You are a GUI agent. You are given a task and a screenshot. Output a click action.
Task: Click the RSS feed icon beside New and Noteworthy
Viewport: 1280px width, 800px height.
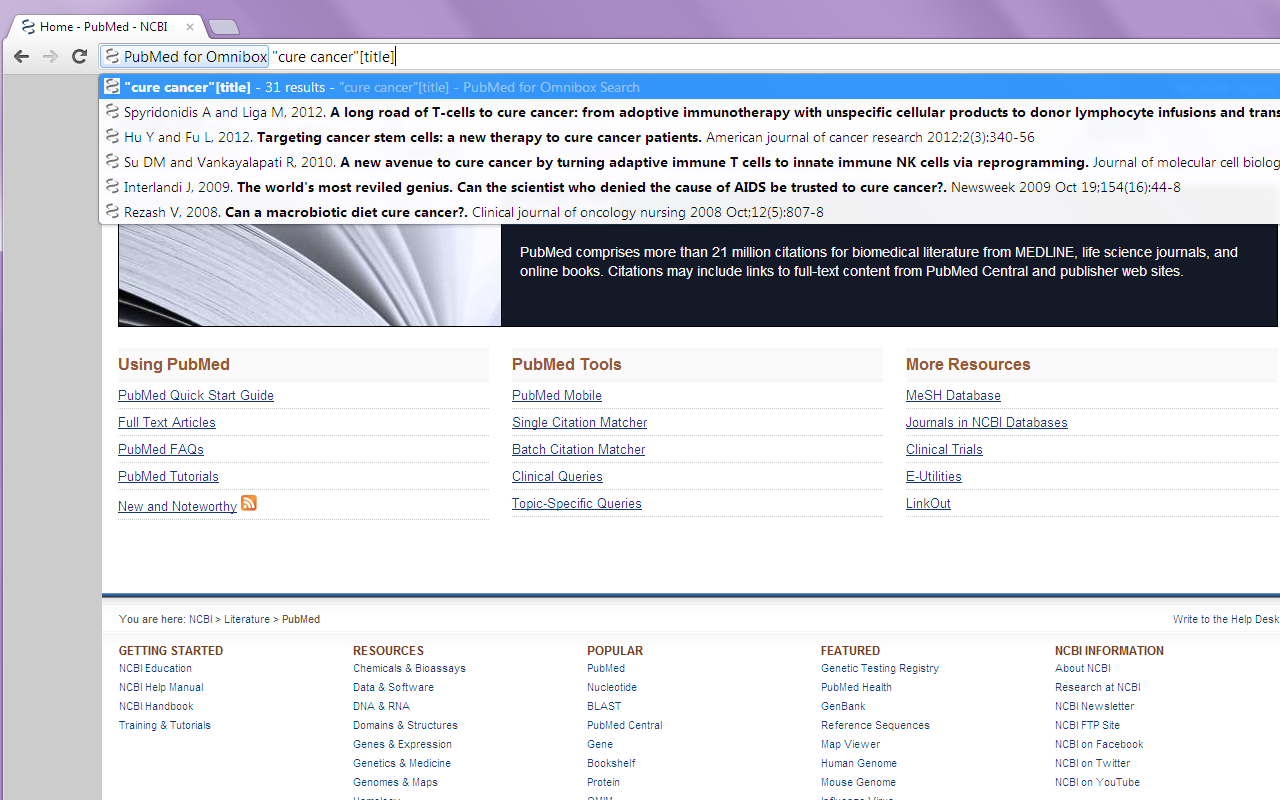click(x=249, y=503)
